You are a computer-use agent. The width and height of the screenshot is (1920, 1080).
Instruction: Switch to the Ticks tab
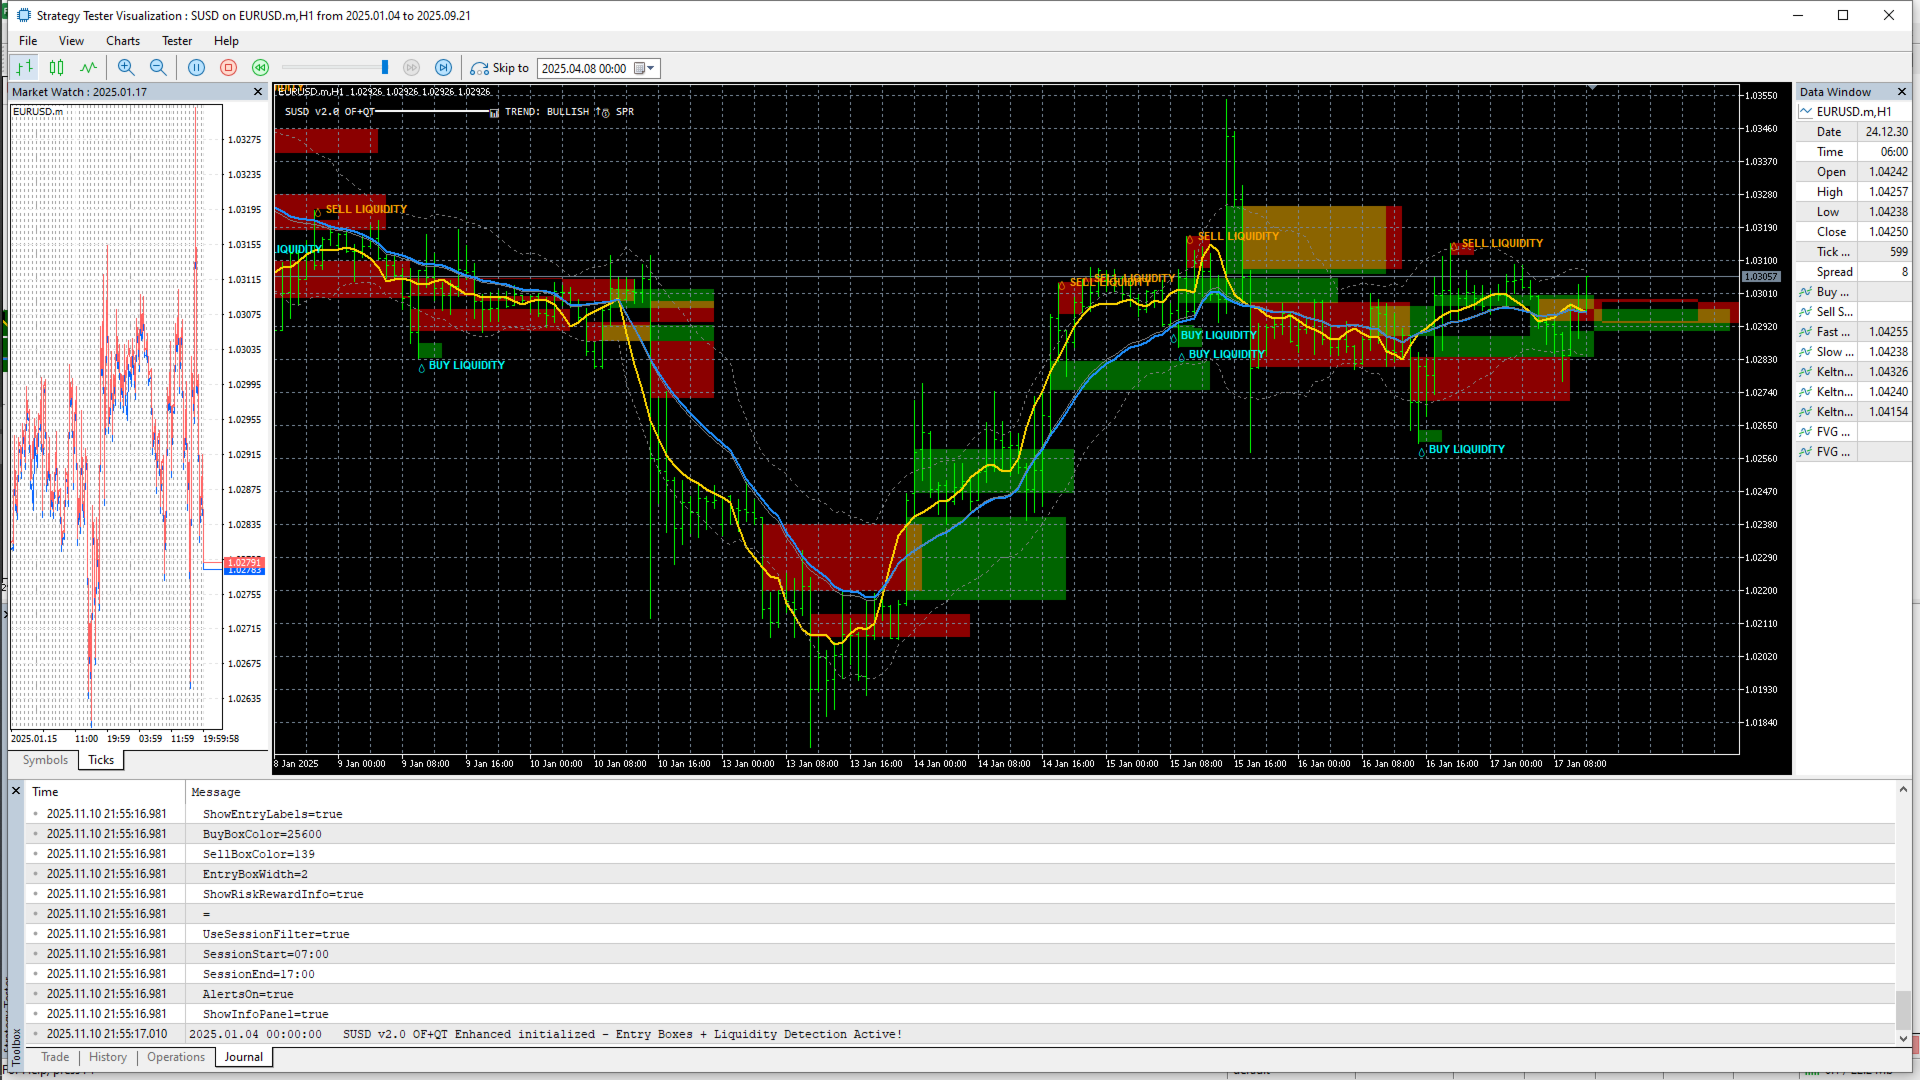click(101, 760)
